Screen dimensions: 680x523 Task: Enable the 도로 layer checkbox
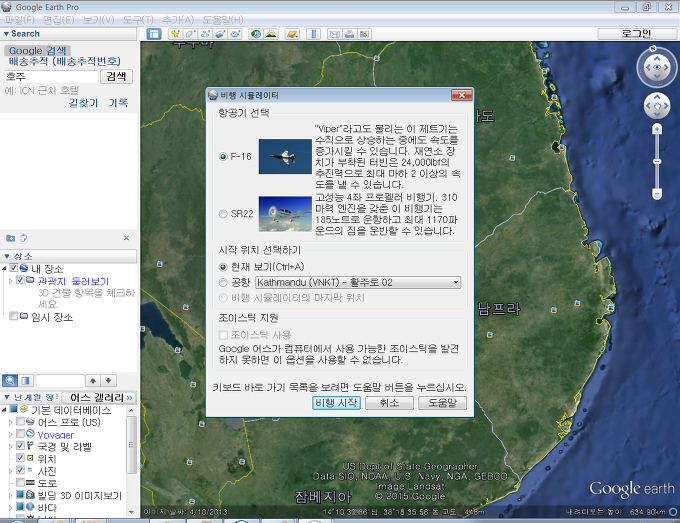pyautogui.click(x=20, y=482)
